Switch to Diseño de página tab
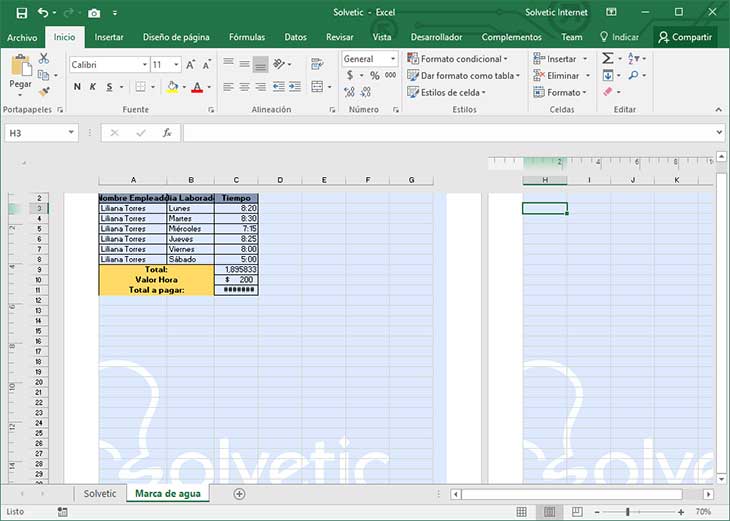 (x=176, y=37)
